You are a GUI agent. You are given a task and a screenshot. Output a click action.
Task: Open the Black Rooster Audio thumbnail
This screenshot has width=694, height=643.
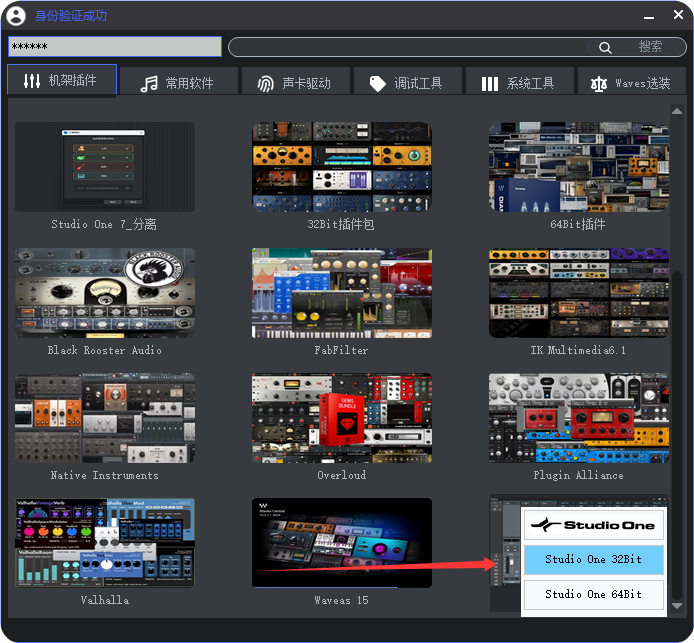105,293
